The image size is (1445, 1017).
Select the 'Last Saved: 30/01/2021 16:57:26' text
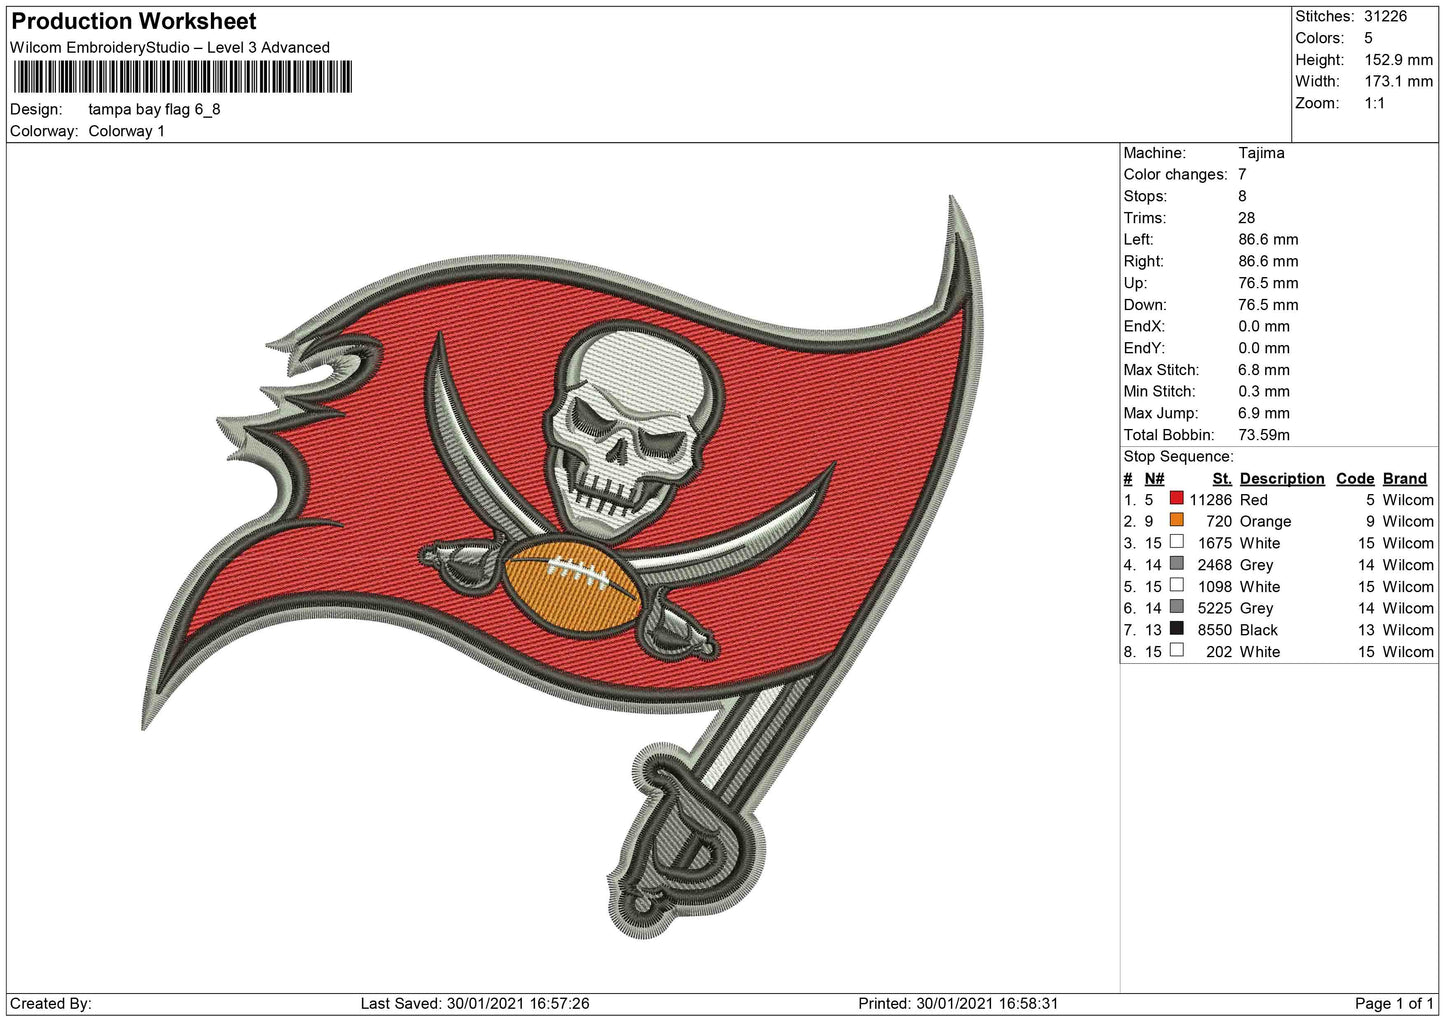475,1003
